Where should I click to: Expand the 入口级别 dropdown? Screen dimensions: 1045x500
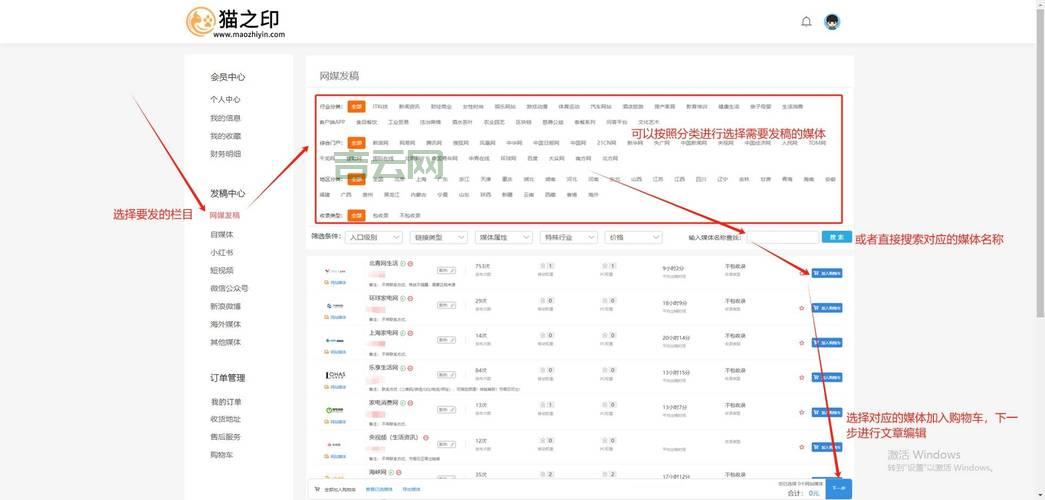373,238
